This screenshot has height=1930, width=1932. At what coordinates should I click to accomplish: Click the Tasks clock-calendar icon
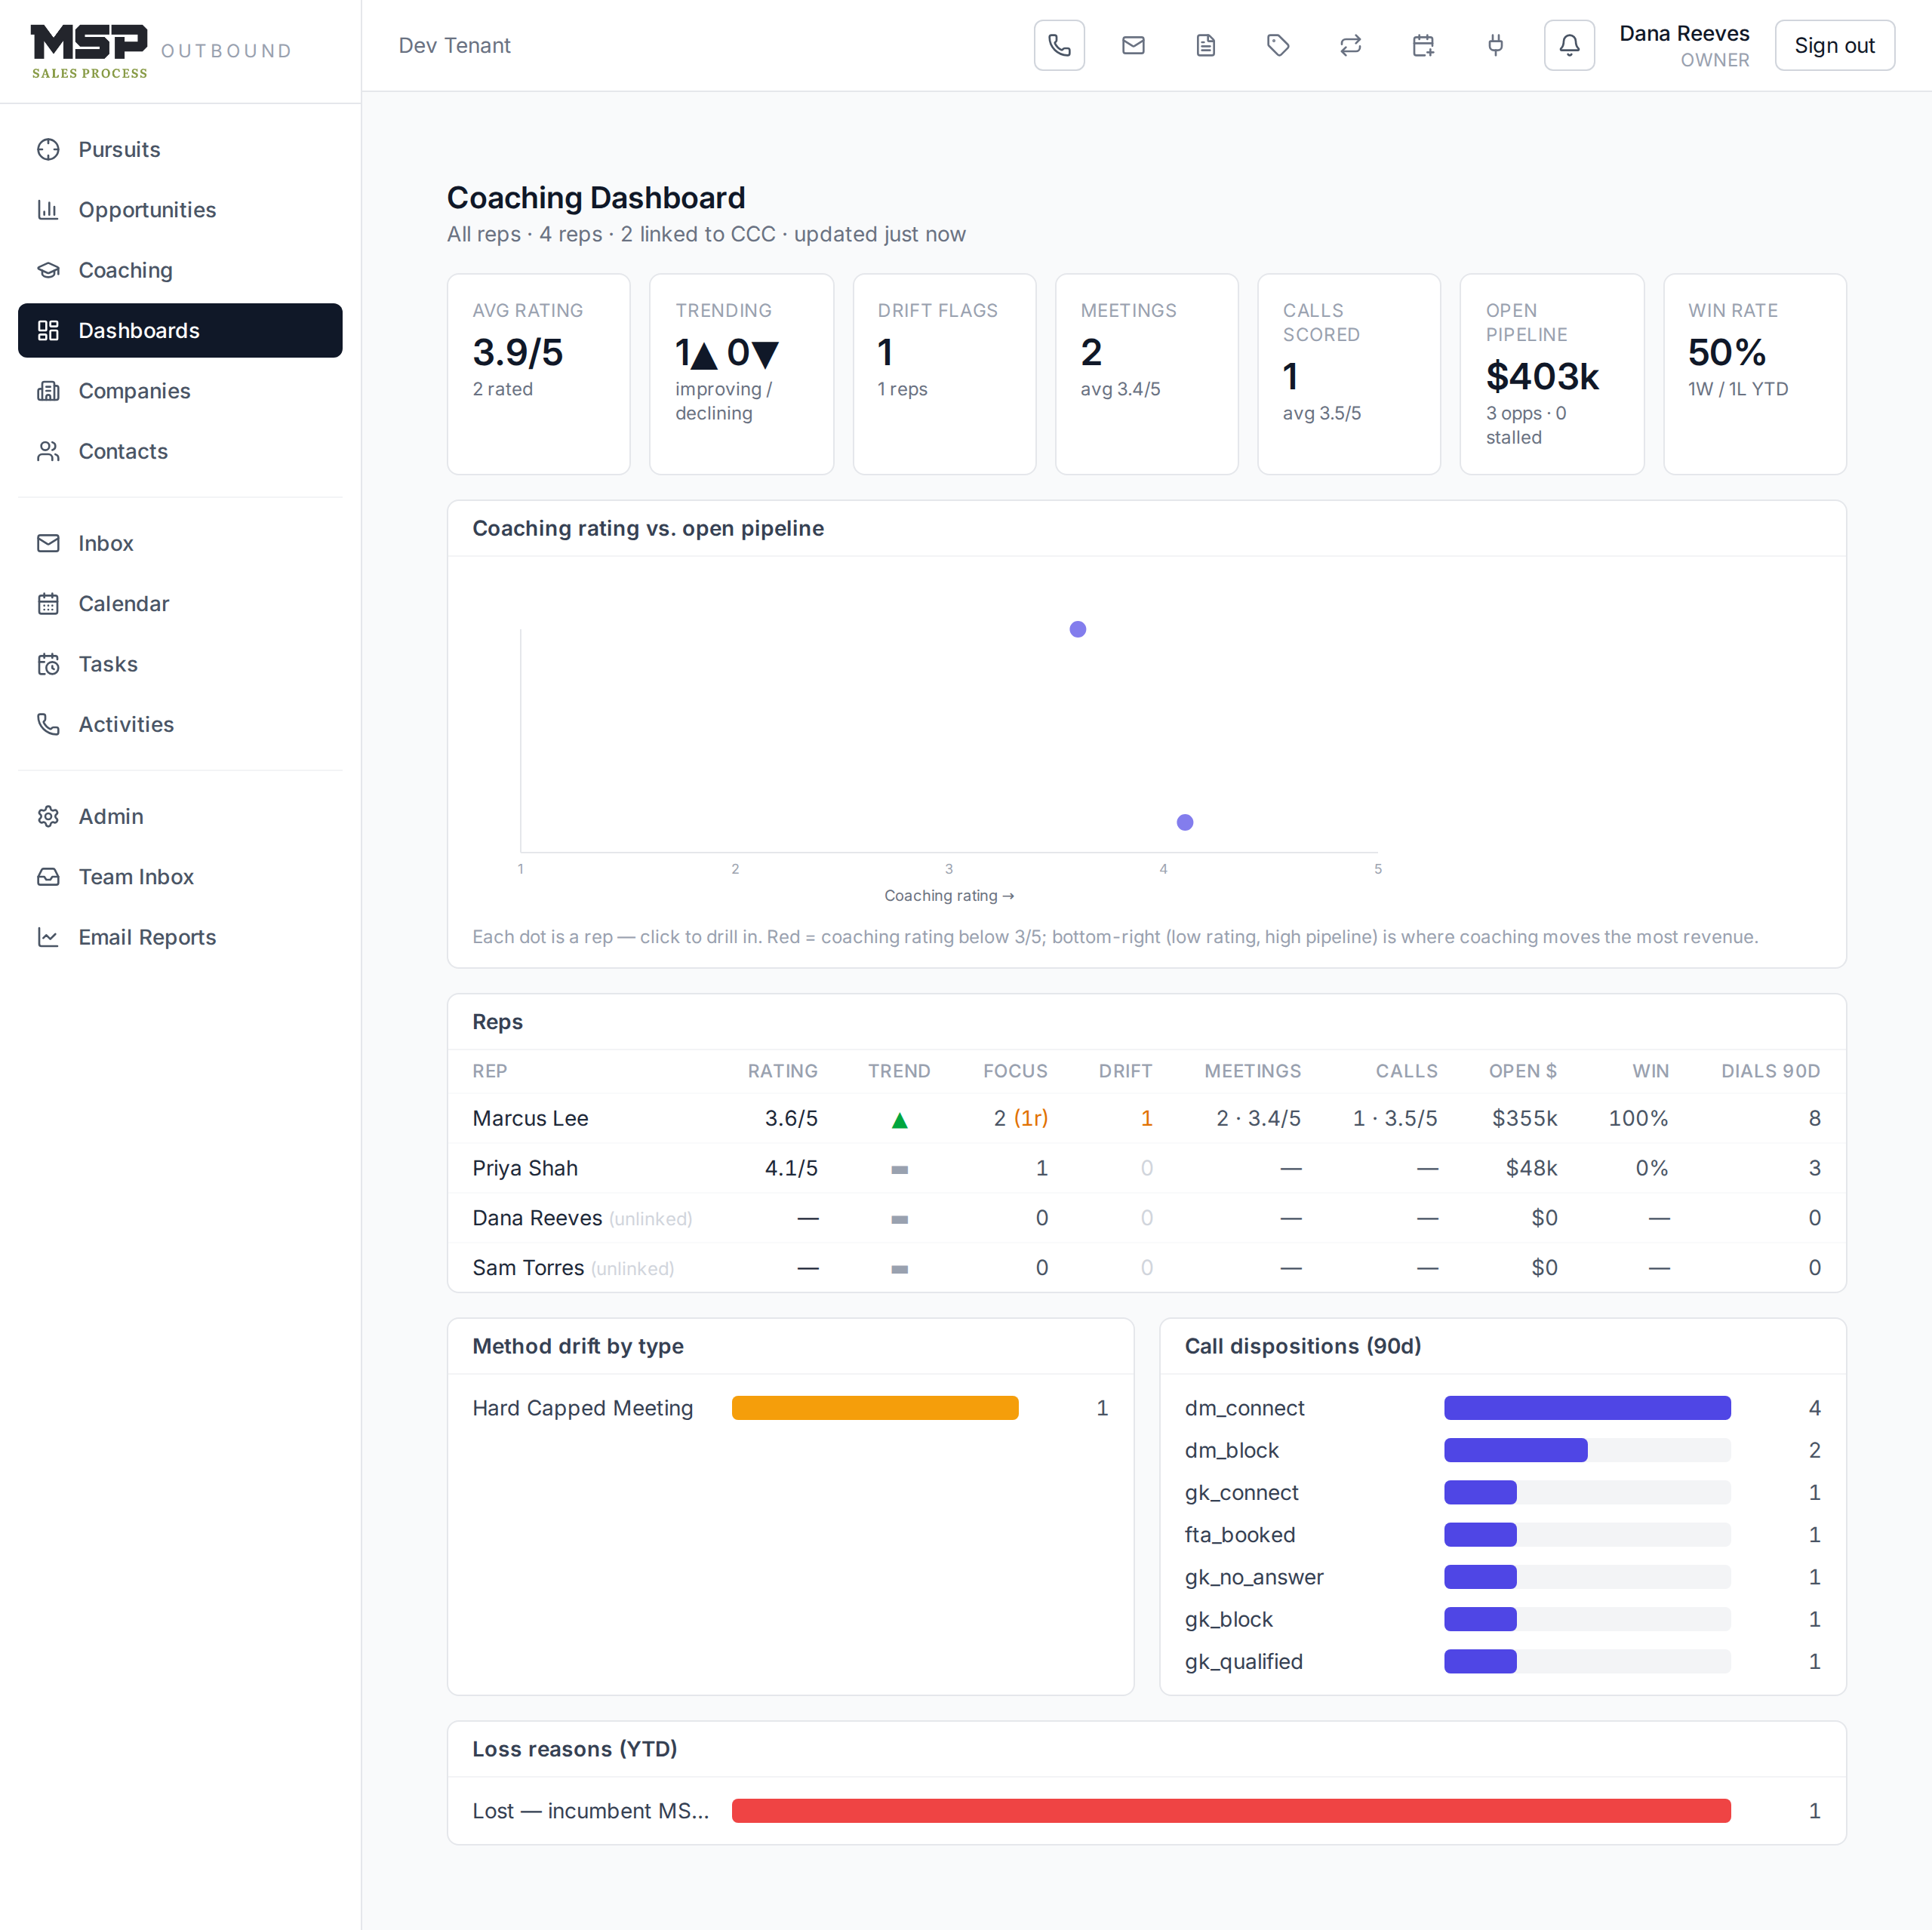[x=48, y=664]
